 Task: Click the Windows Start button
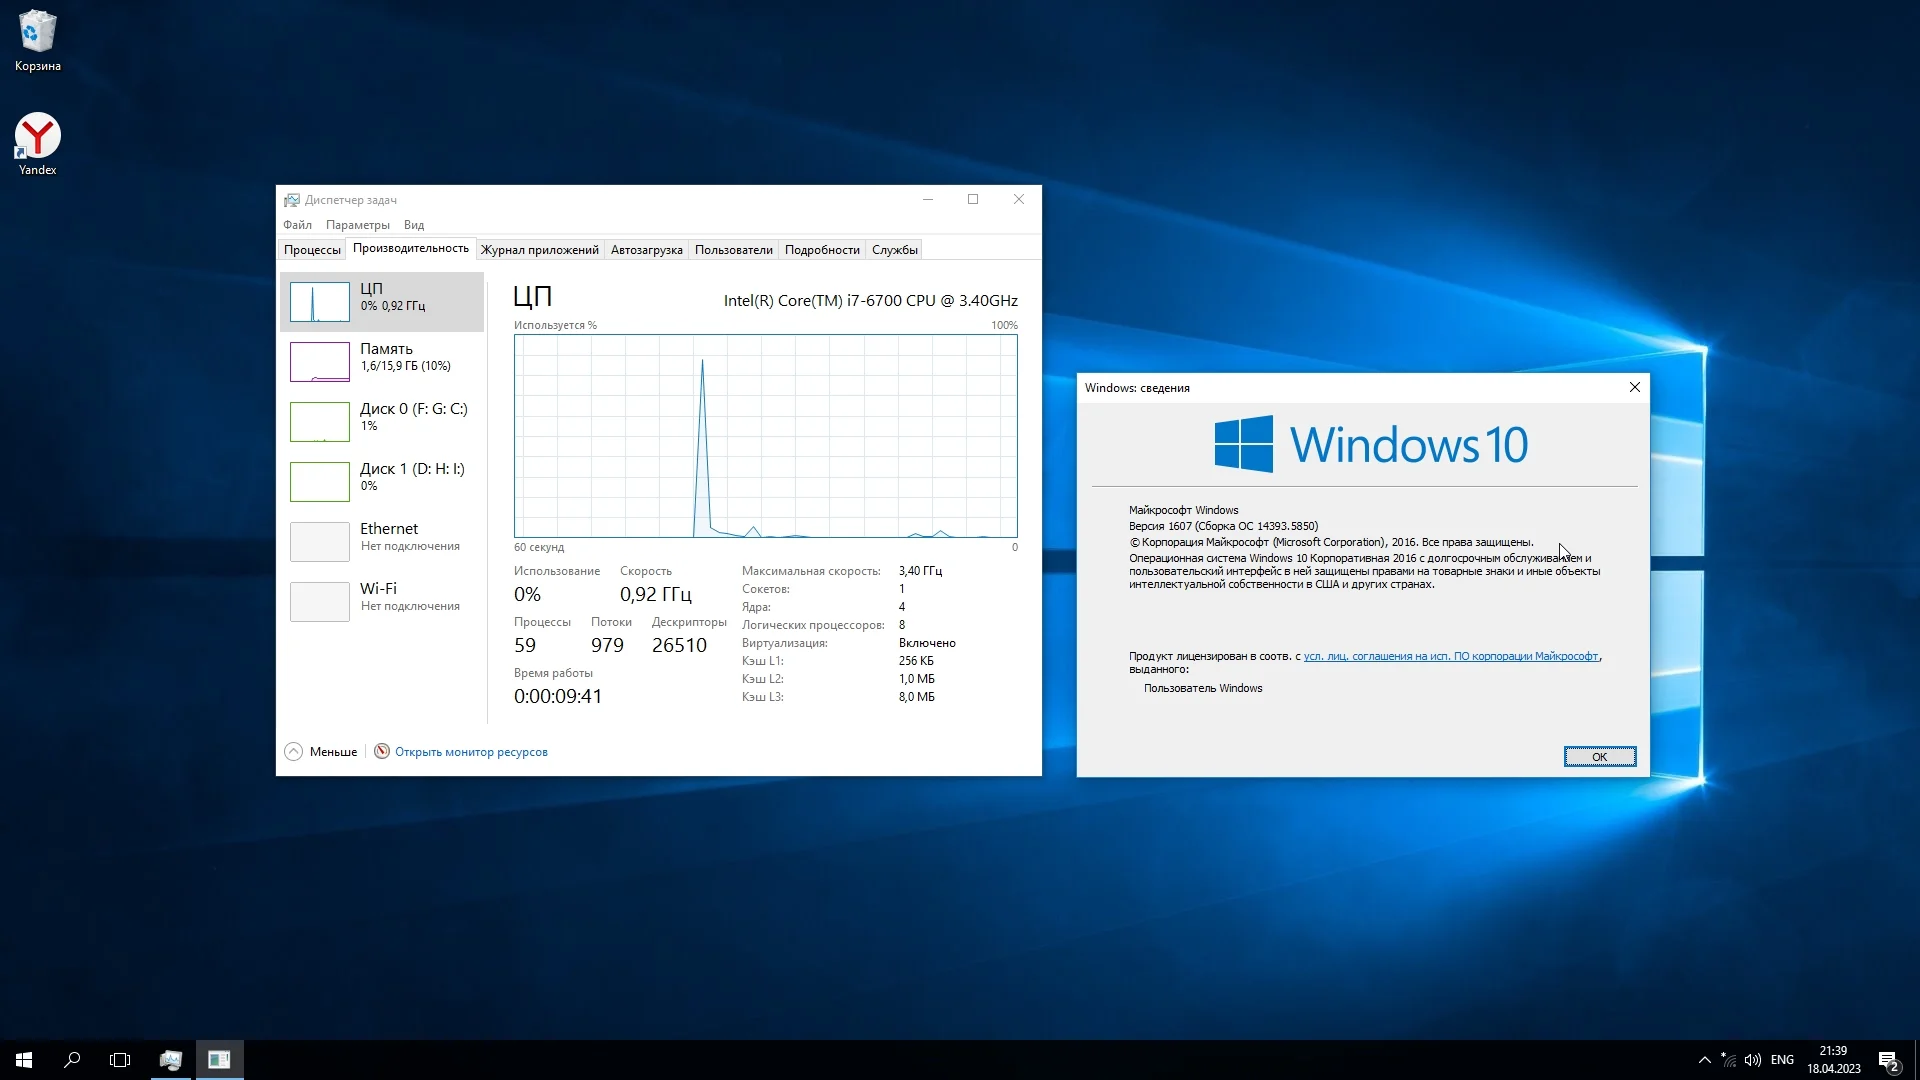pos(24,1060)
